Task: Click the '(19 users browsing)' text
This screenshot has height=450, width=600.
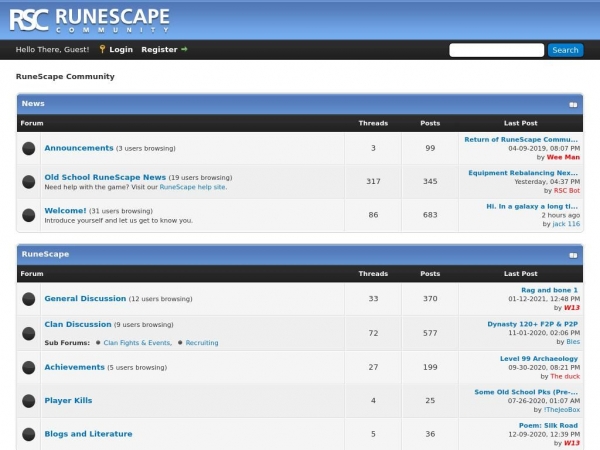Action: tap(200, 178)
